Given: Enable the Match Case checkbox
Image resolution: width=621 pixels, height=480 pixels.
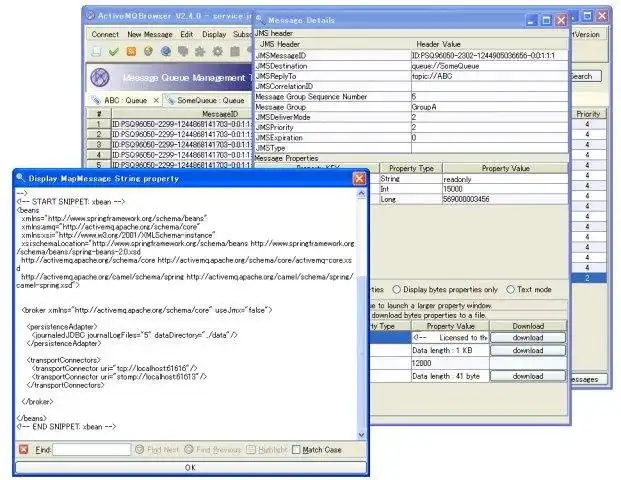Looking at the screenshot, I should coord(296,450).
